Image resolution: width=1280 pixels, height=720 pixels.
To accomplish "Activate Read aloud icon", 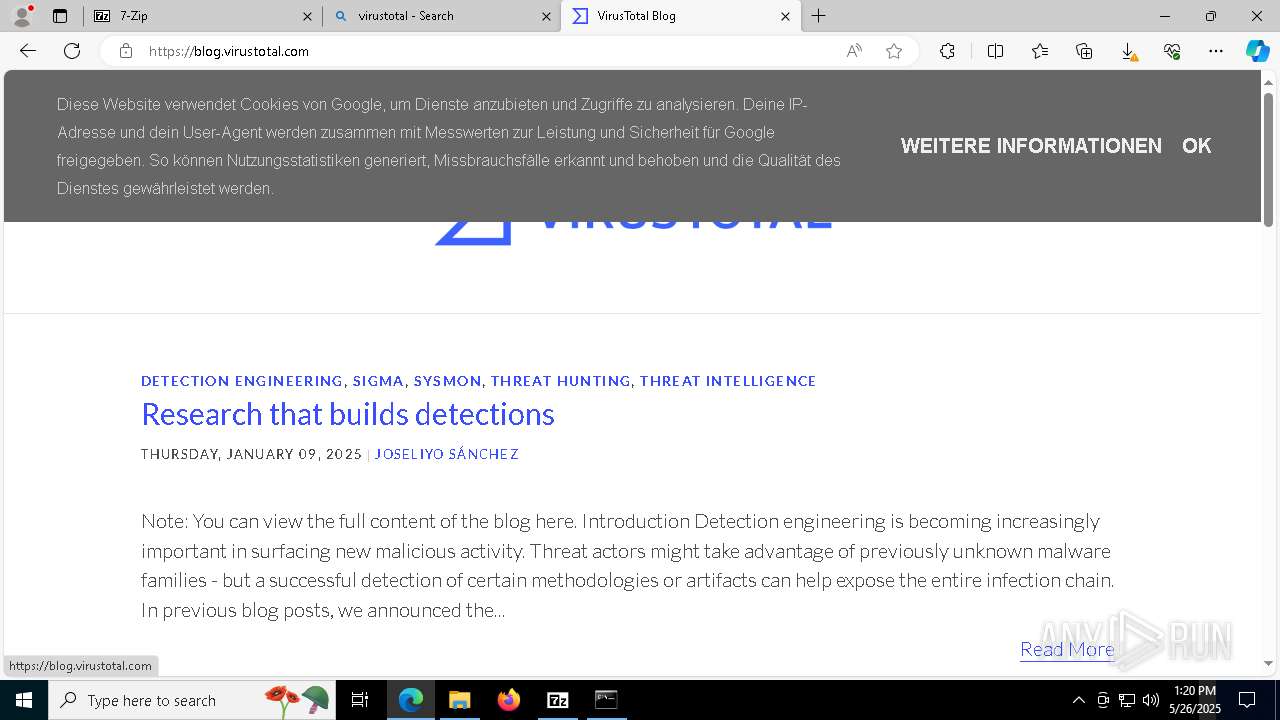I will click(854, 51).
